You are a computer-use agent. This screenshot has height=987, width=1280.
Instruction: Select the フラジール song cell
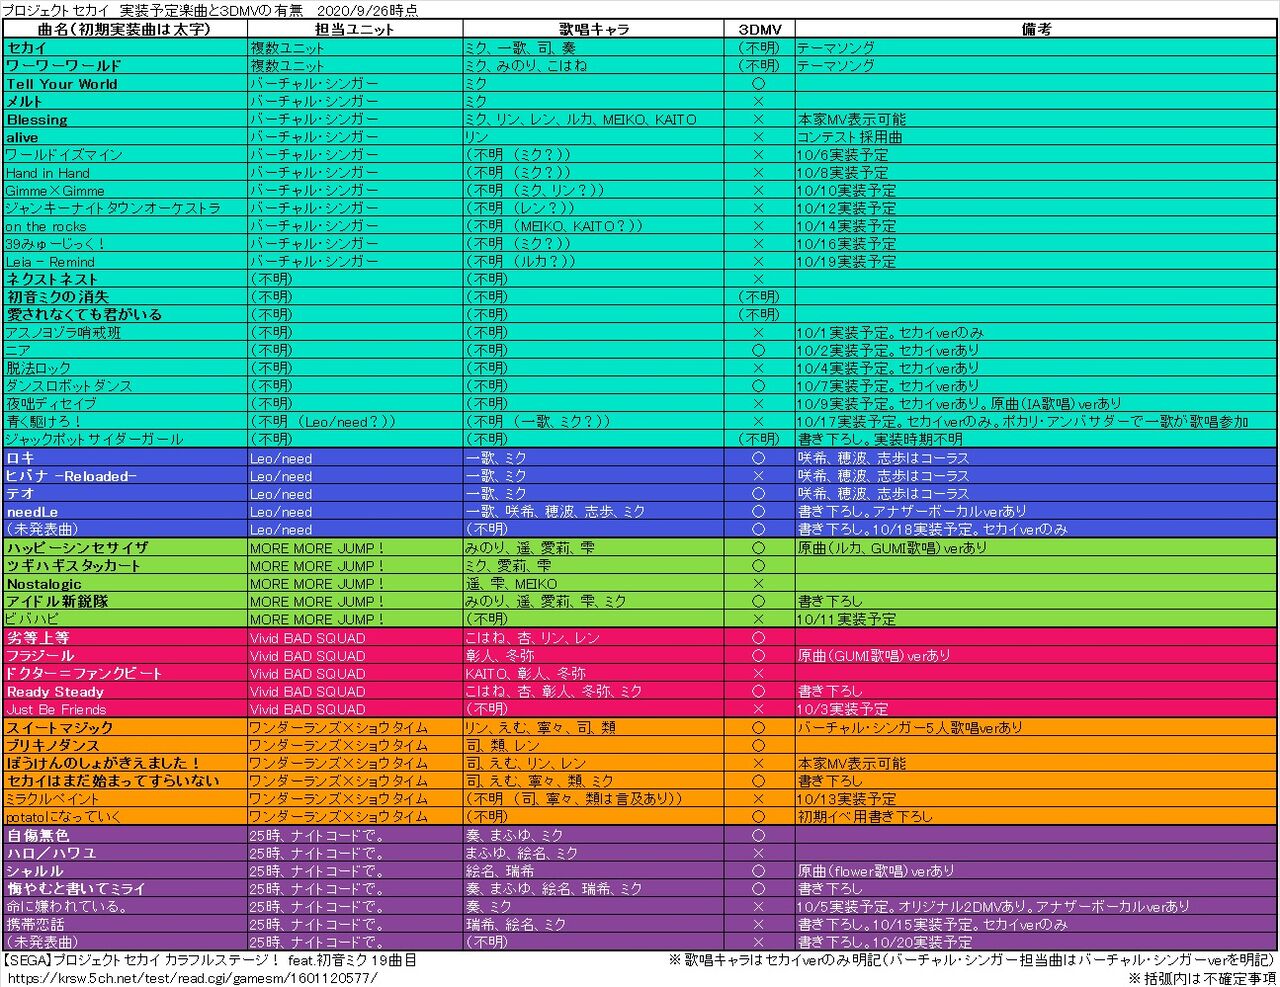pyautogui.click(x=125, y=656)
